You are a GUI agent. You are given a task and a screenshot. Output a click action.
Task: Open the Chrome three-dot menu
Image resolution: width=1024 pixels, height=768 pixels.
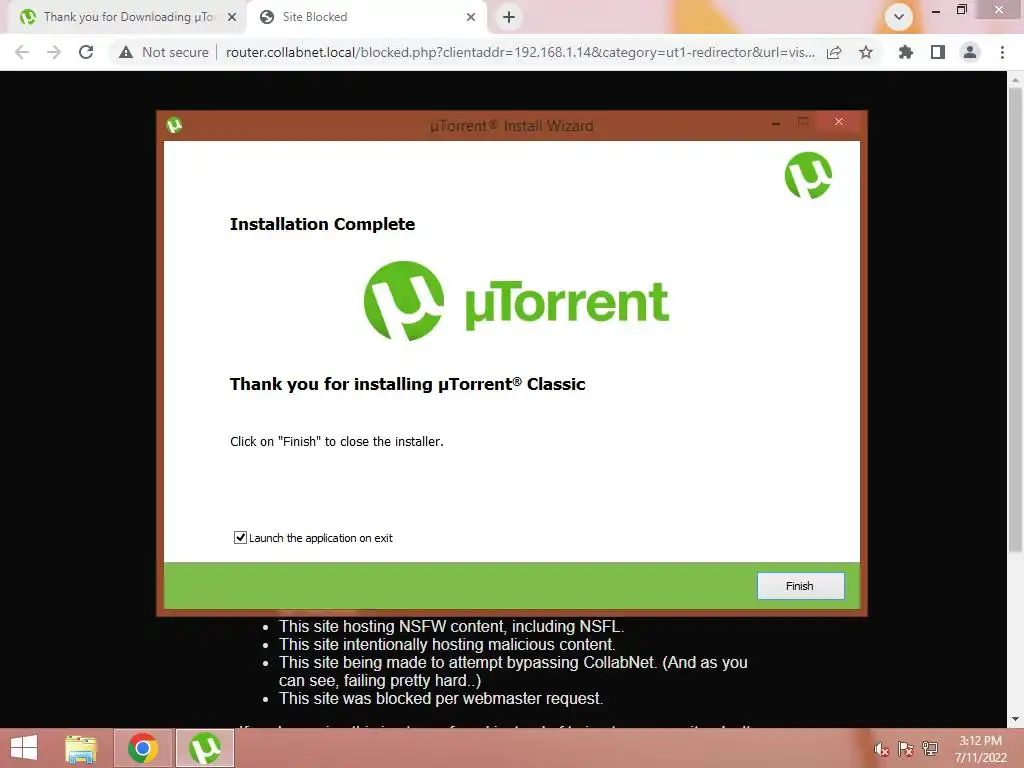(x=1002, y=52)
